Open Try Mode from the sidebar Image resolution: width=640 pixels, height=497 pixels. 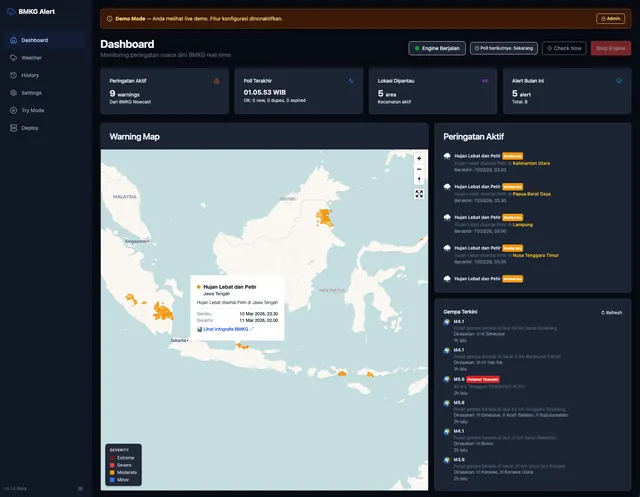(x=46, y=110)
